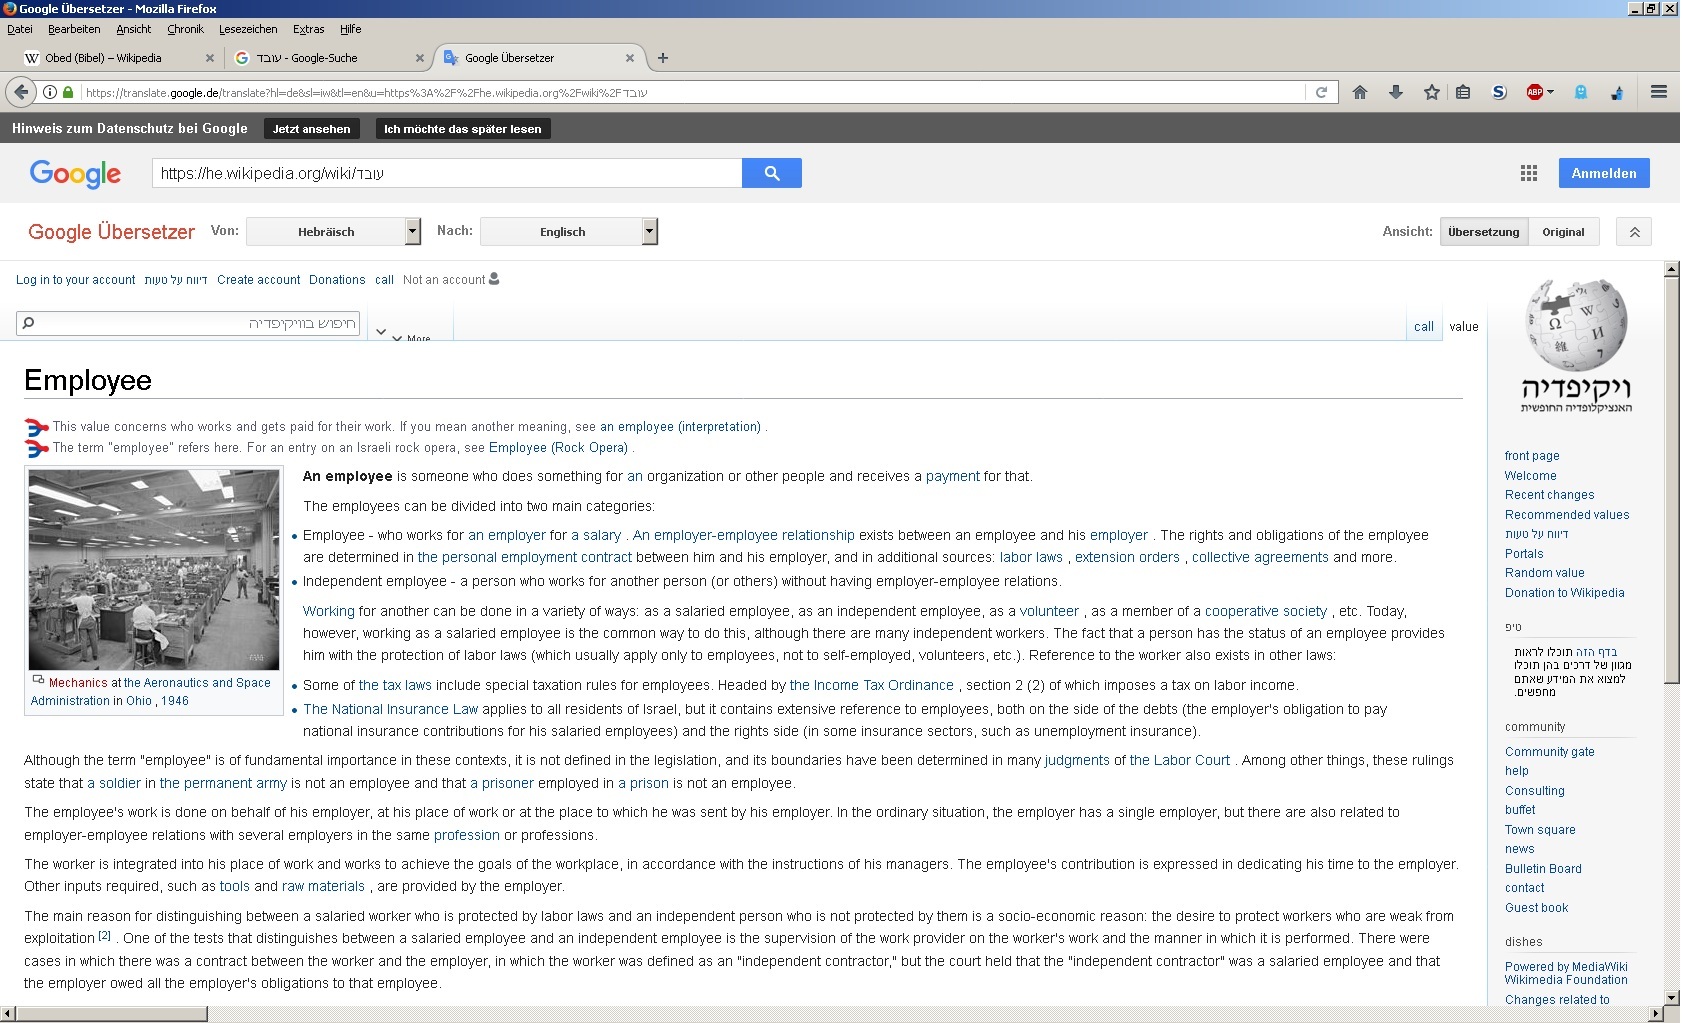Show bookmarks list icon in toolbar
This screenshot has width=1682, height=1023.
(x=1463, y=92)
